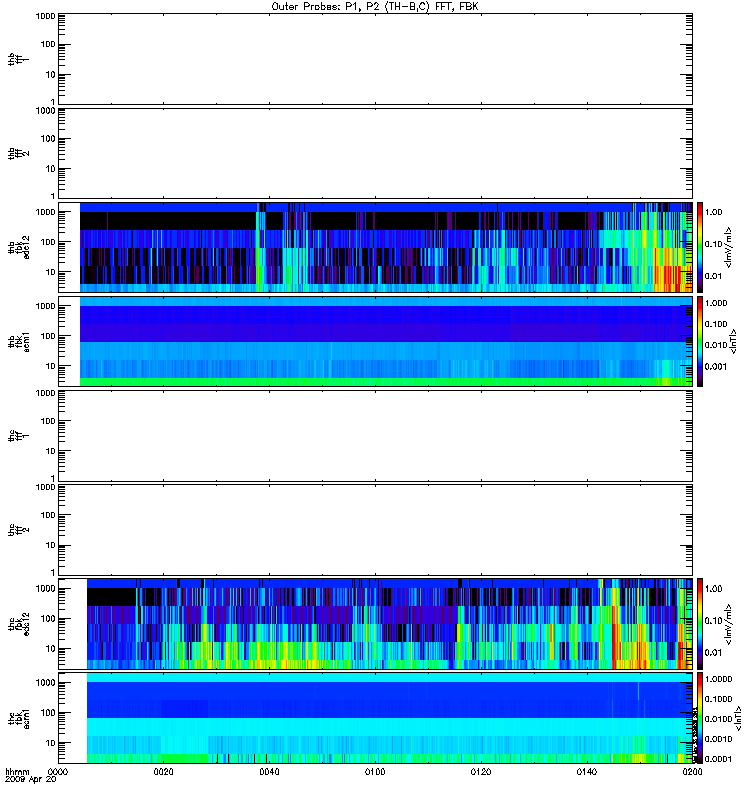Click the thb fbk scm1 color bar
750x800 pixels.
[700, 341]
